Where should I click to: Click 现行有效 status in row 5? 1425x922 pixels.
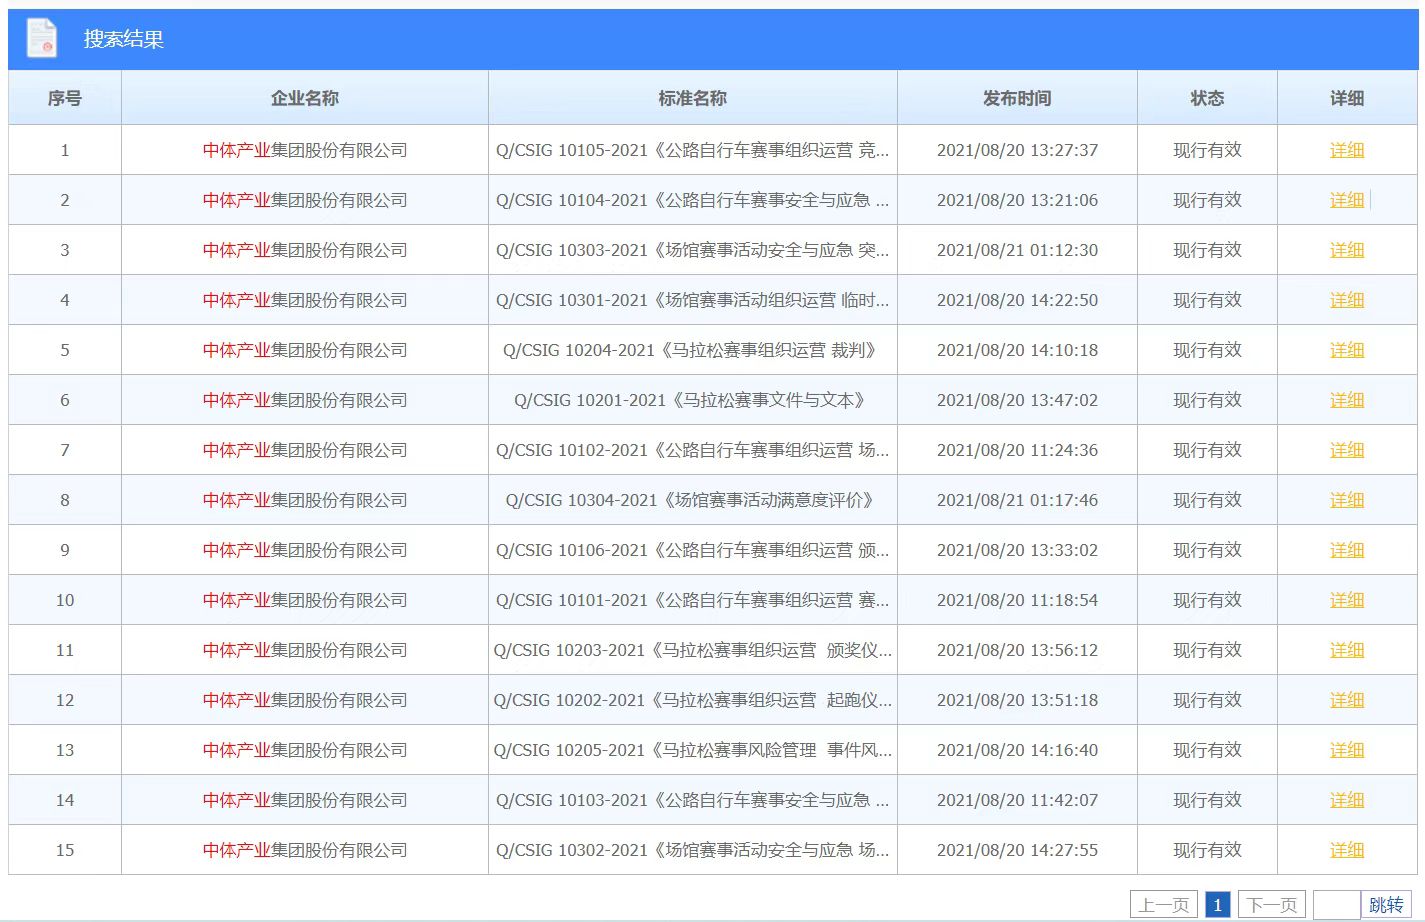[x=1207, y=350]
